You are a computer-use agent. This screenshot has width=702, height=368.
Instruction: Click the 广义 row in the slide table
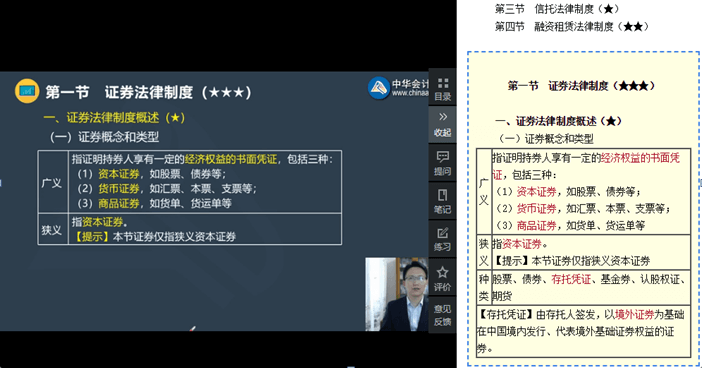(x=190, y=181)
